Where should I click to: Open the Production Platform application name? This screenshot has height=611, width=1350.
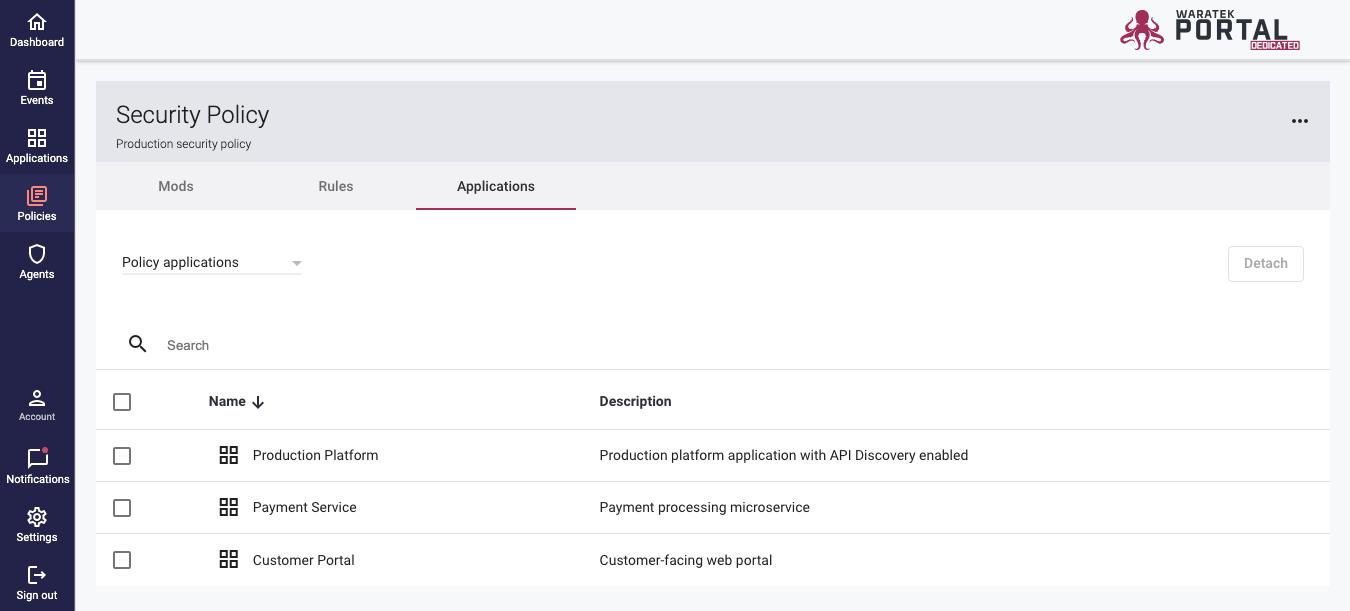(315, 455)
